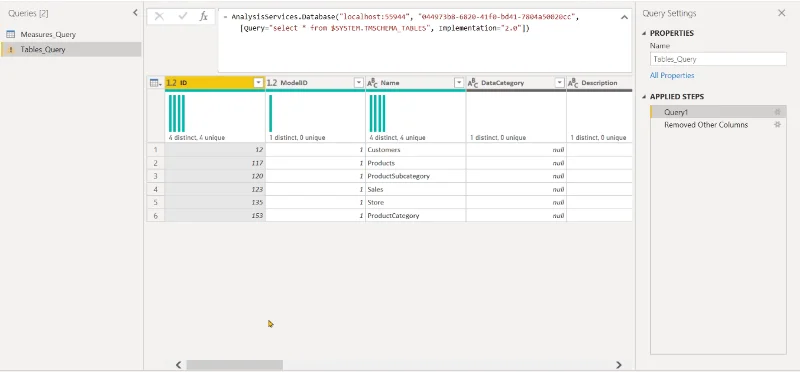Select the Products cell
Viewport: 800px width, 372px height.
(415, 163)
